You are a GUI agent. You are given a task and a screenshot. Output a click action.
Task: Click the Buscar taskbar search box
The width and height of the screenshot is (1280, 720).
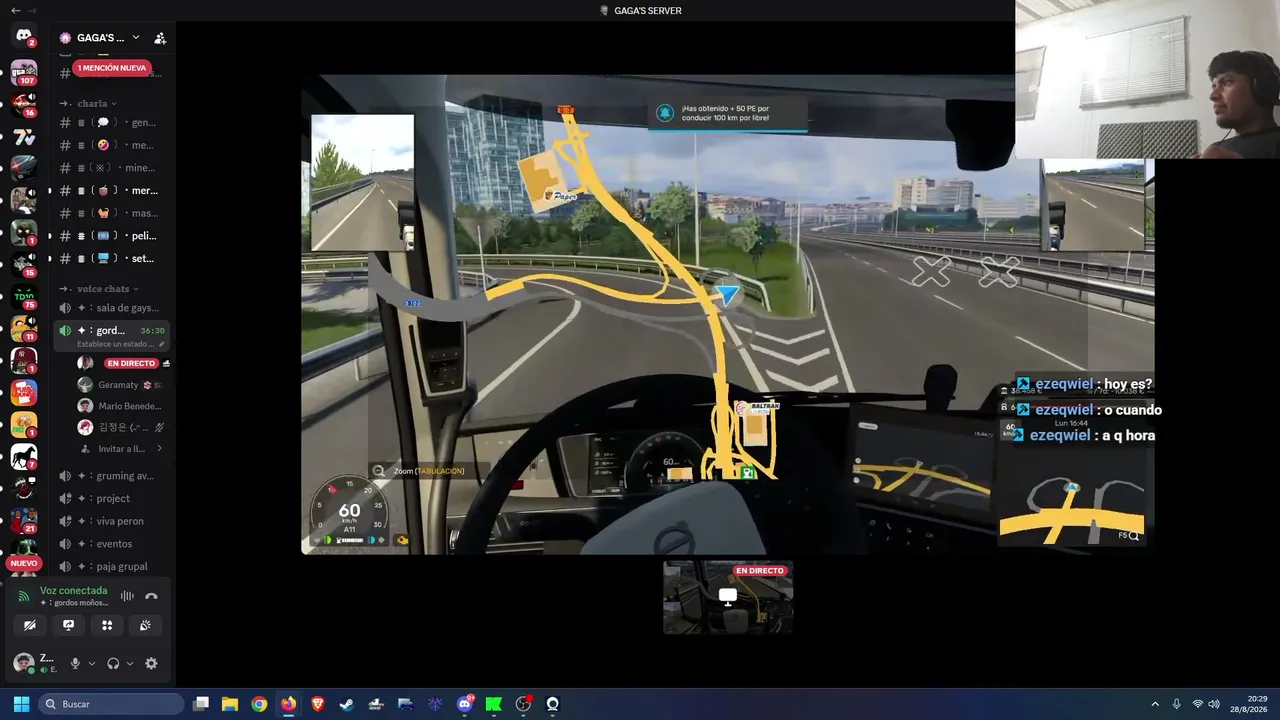click(x=112, y=704)
